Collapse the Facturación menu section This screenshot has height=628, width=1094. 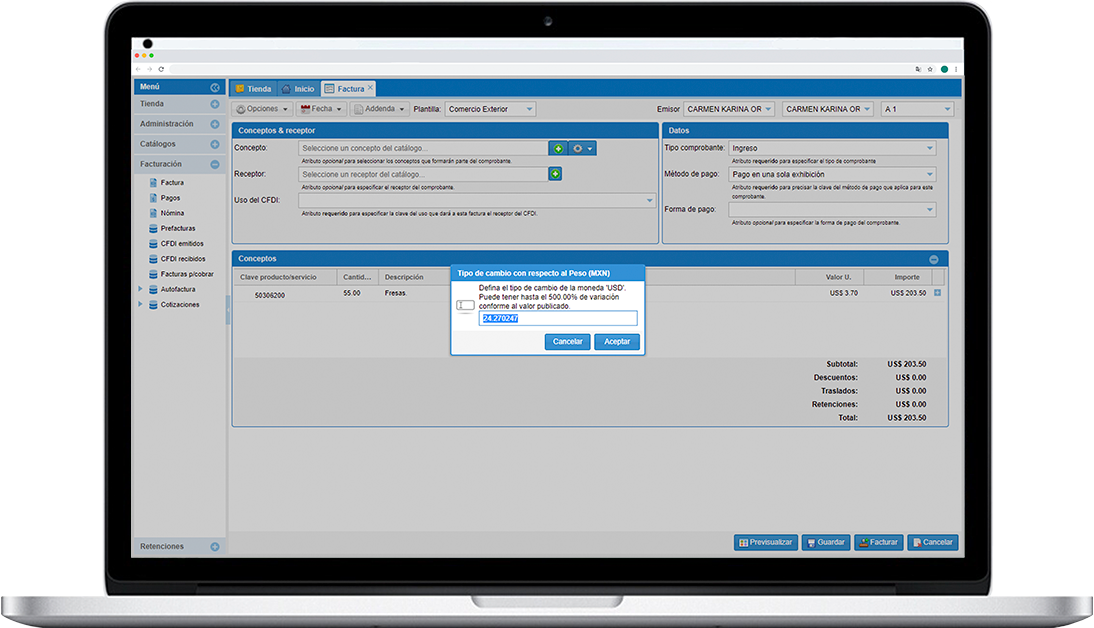[x=214, y=164]
